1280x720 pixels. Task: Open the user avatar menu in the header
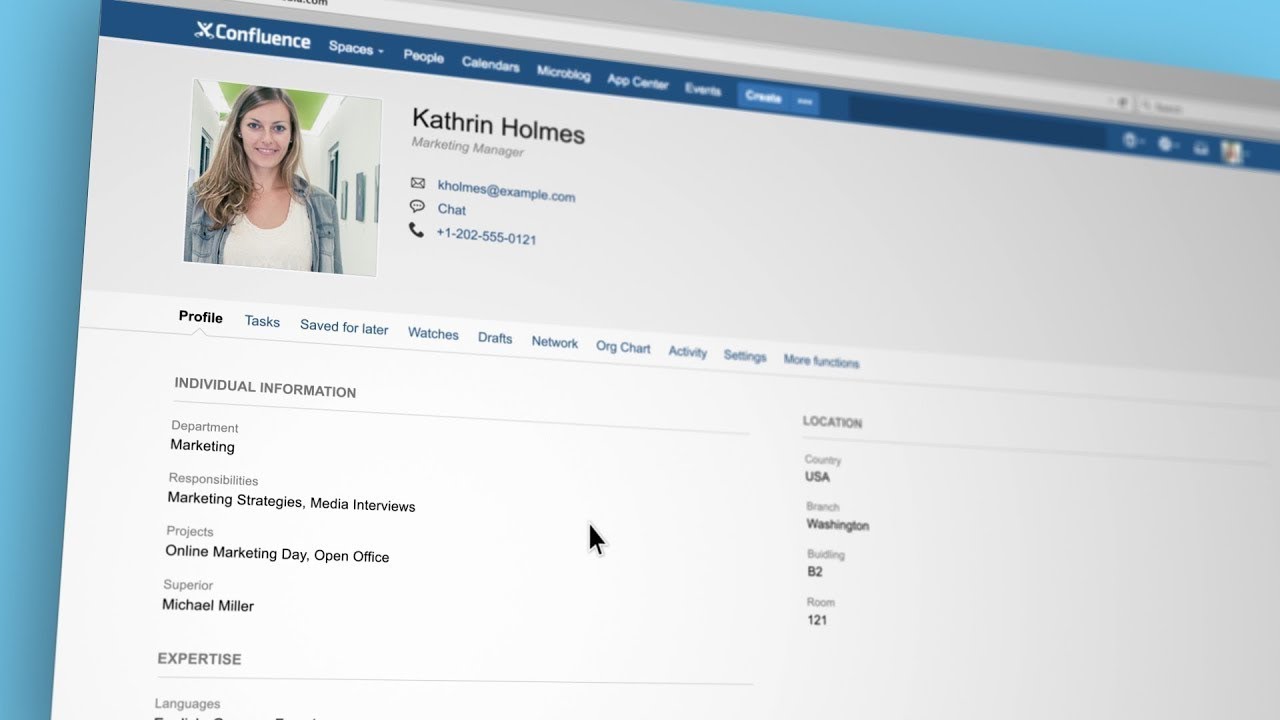click(x=1232, y=152)
